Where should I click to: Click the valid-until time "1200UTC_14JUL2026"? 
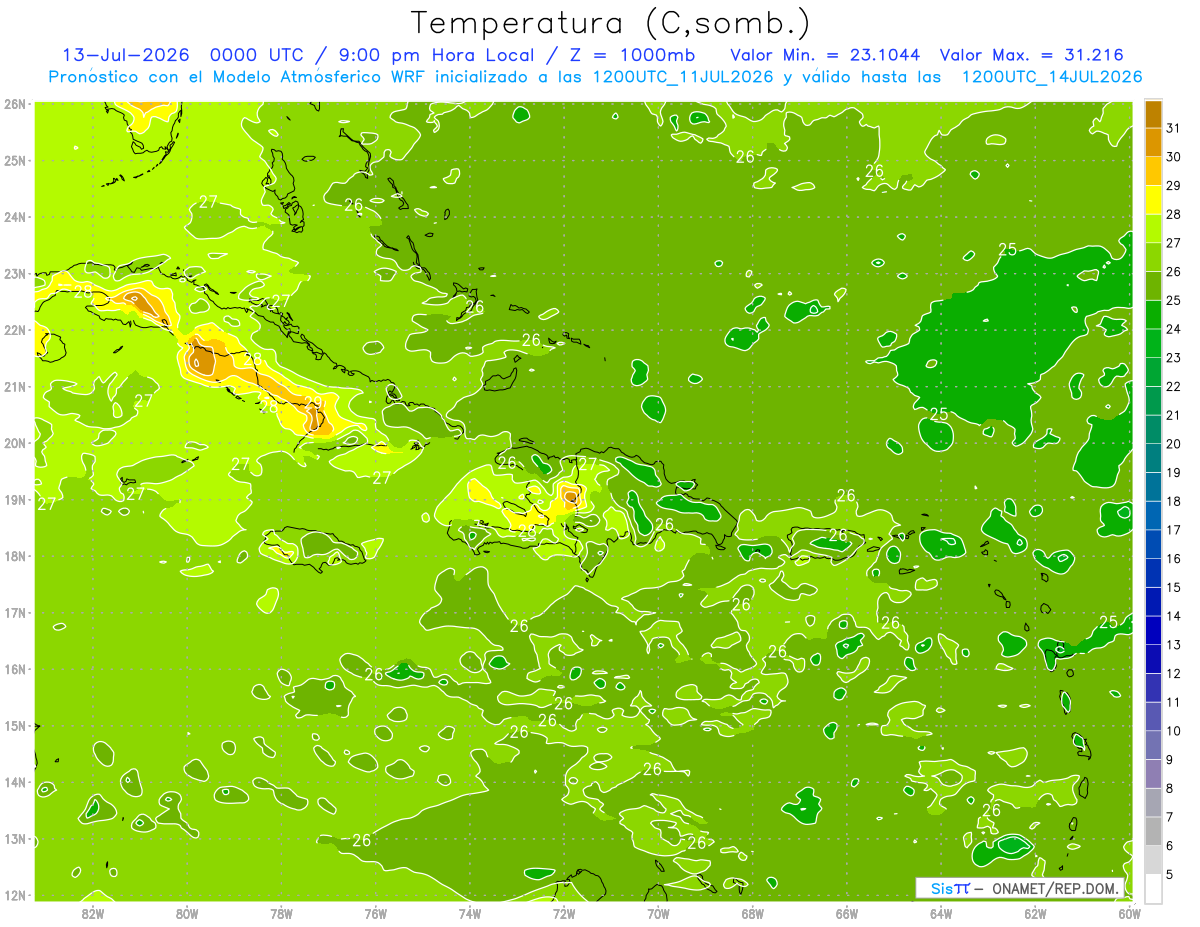[1052, 76]
